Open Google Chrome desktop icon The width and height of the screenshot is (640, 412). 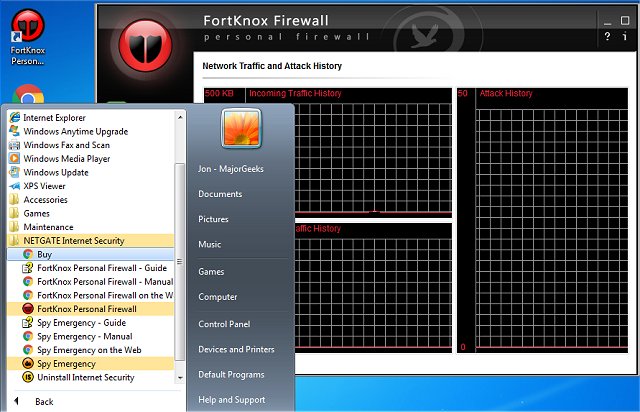[28, 95]
